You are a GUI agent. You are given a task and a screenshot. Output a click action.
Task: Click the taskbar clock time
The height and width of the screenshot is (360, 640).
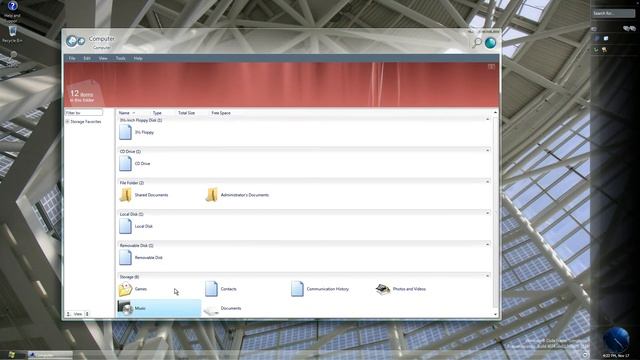point(616,356)
